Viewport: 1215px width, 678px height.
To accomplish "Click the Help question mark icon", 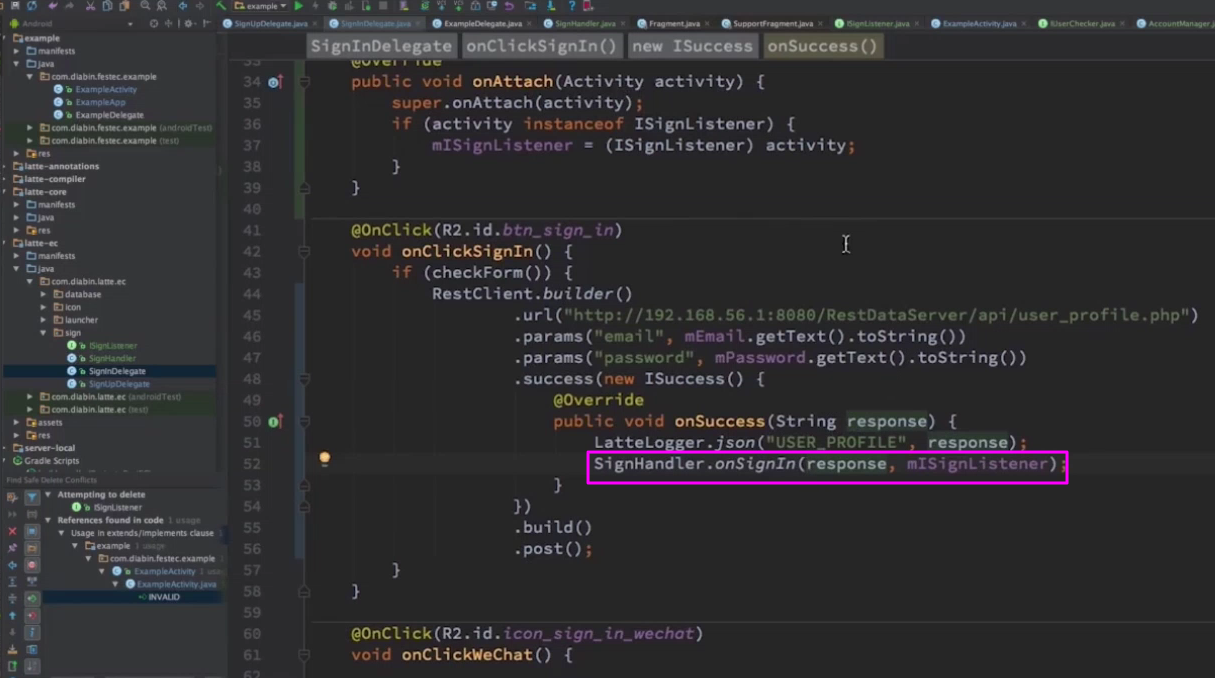I will 571,6.
